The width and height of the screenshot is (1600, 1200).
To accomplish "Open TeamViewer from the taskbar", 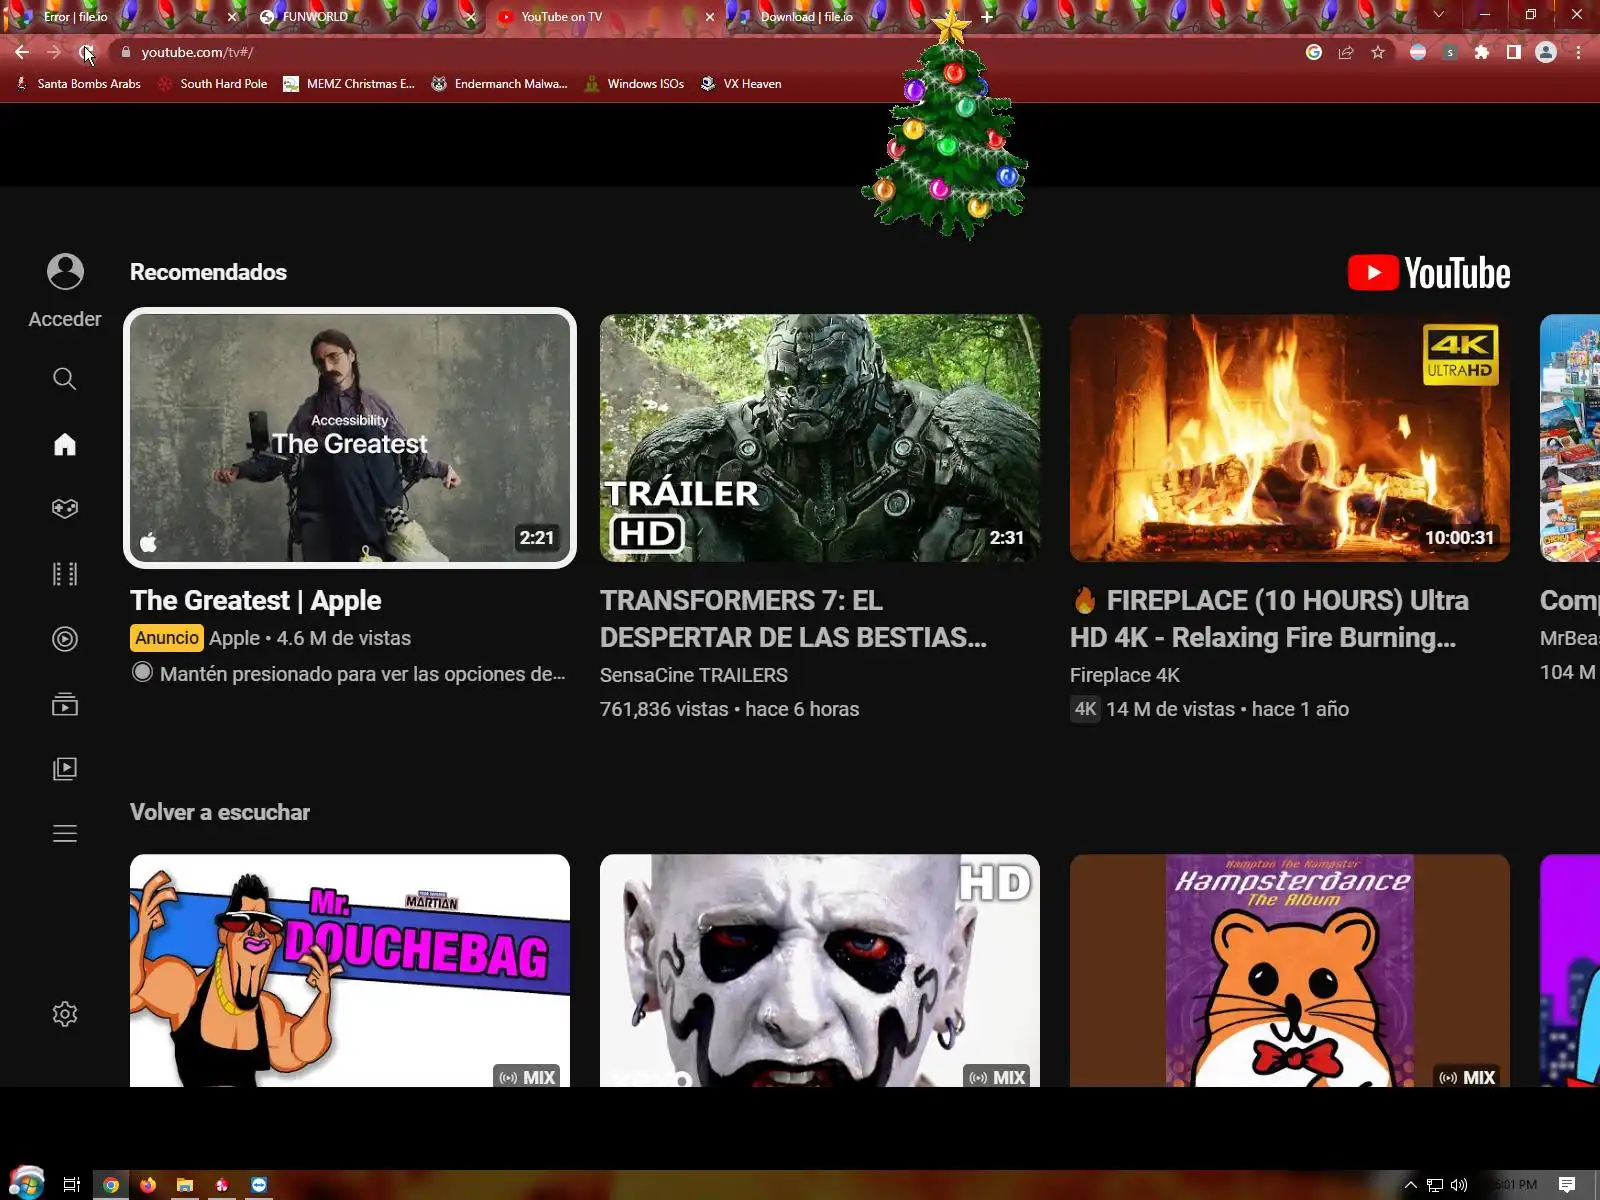I will click(x=259, y=1185).
